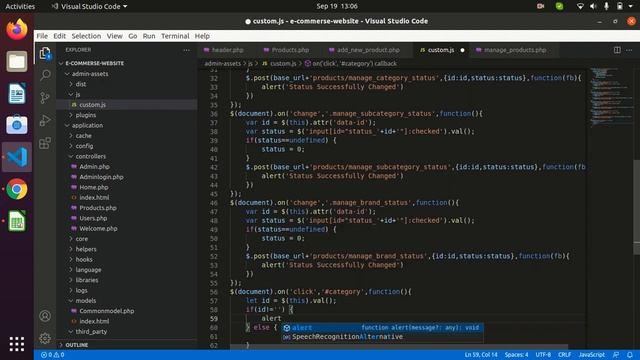
Task: Open the notifications bell in status bar
Action: click(630, 355)
